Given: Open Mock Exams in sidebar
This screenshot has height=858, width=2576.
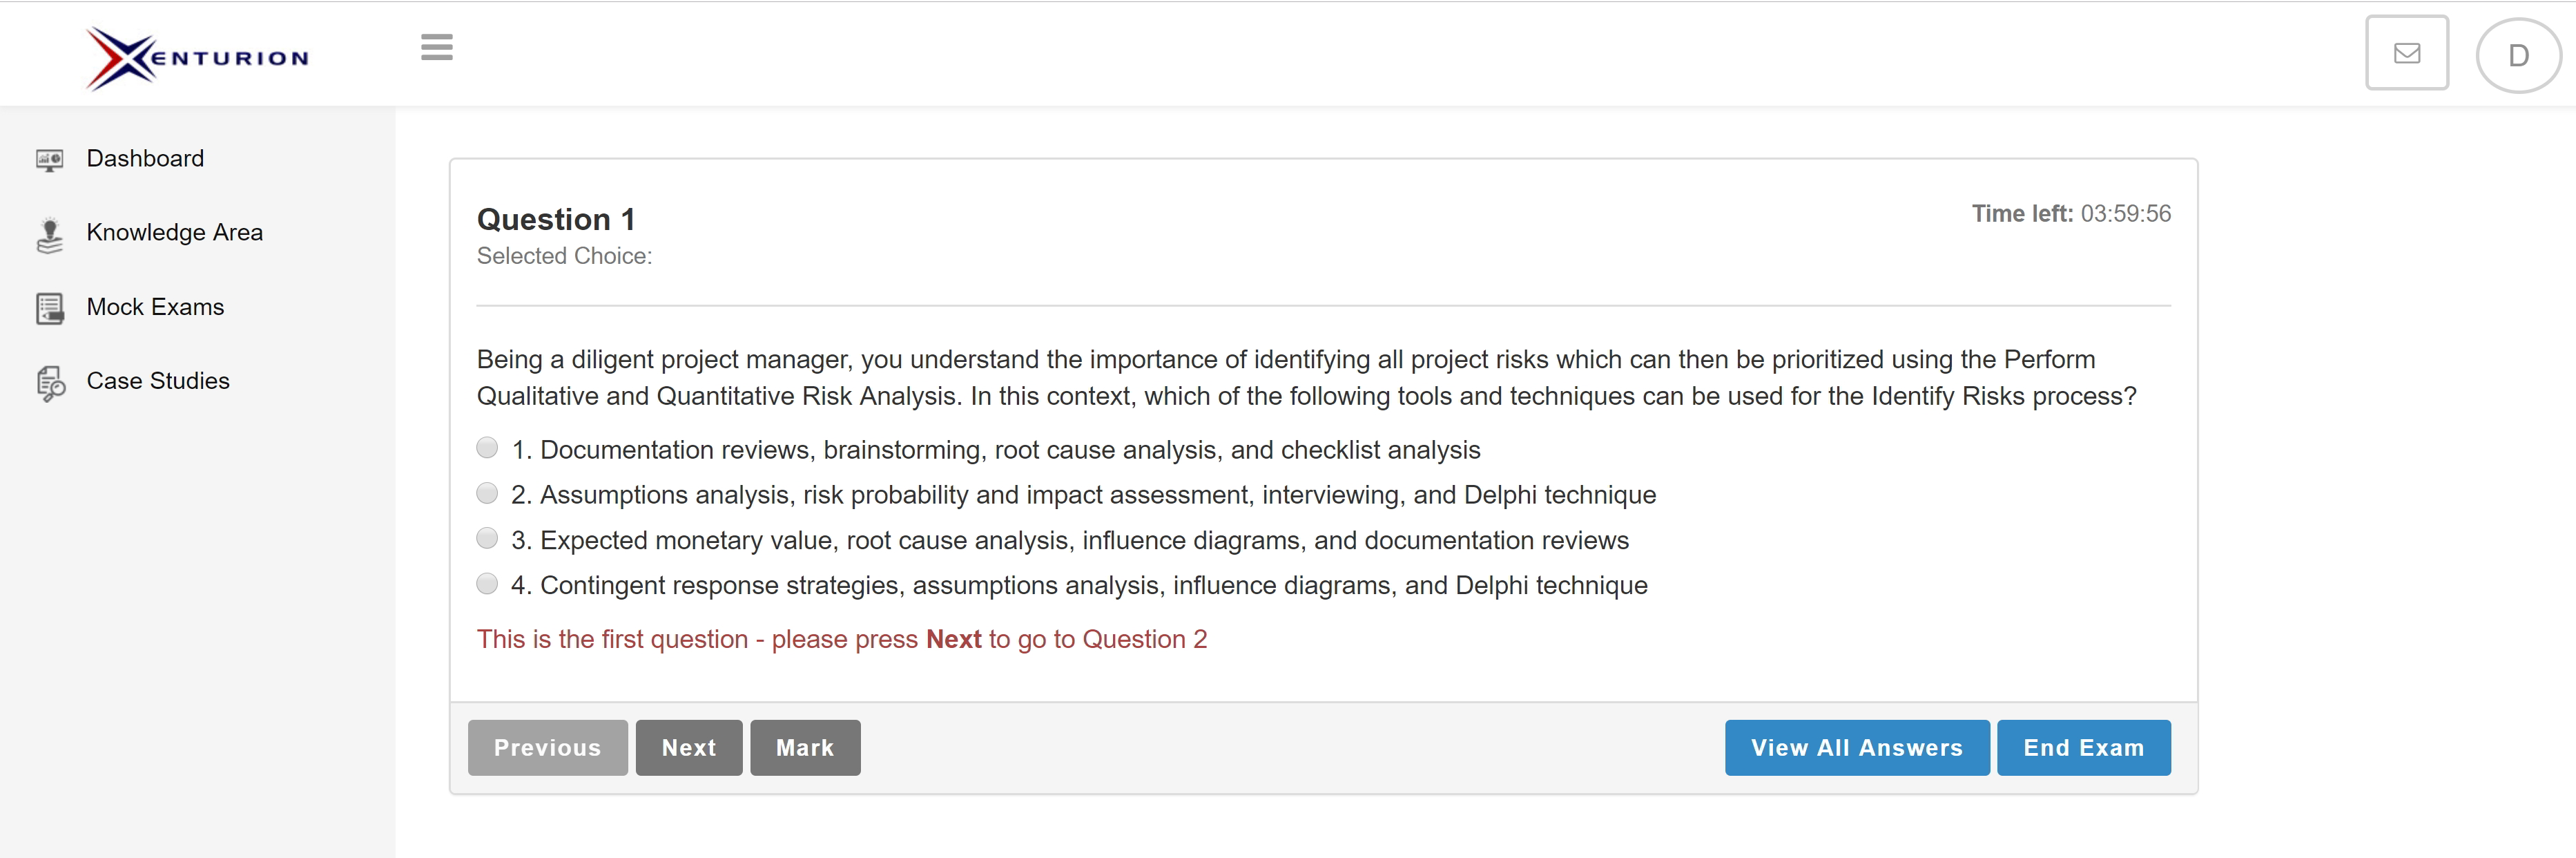Looking at the screenshot, I should coord(155,307).
